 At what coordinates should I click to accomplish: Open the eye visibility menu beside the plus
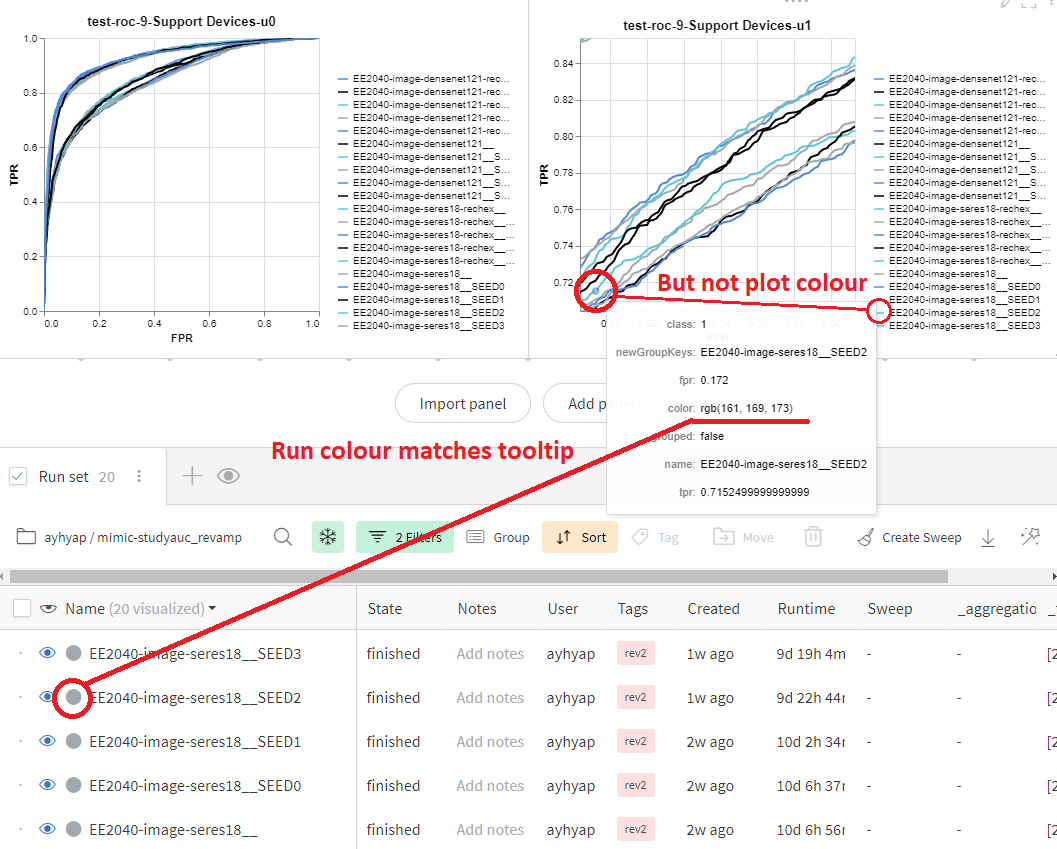pos(228,477)
